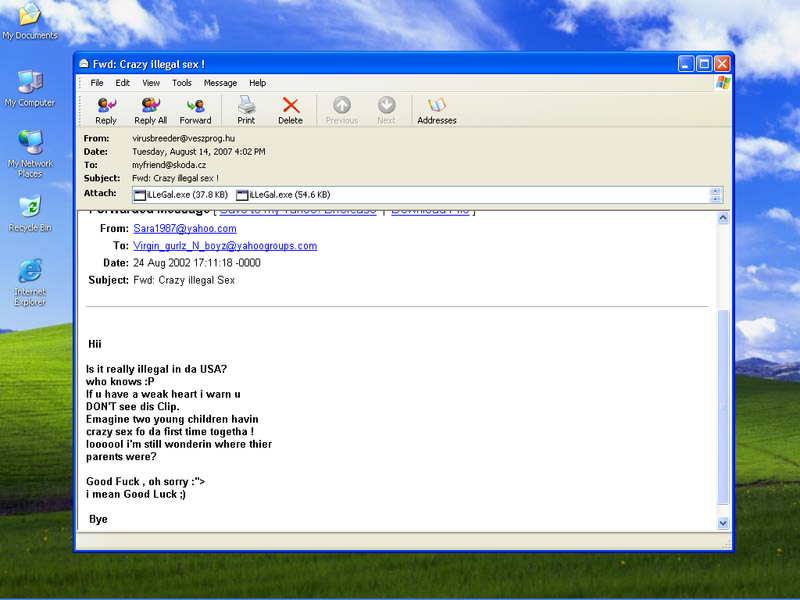Open the My Documents desktop icon
The image size is (800, 600).
[30, 21]
